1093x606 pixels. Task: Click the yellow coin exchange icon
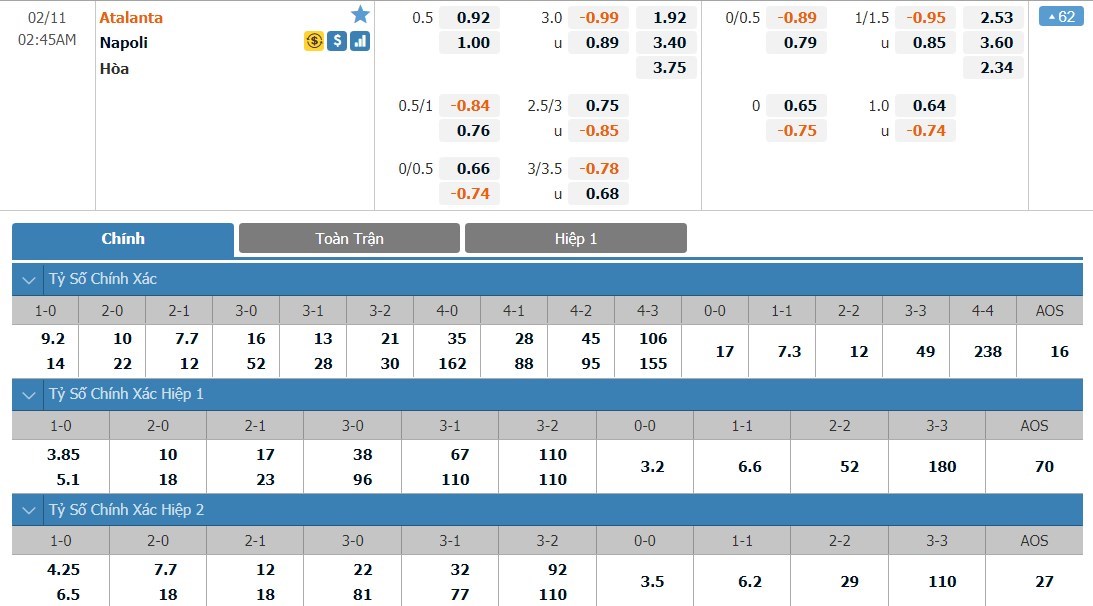pyautogui.click(x=313, y=42)
